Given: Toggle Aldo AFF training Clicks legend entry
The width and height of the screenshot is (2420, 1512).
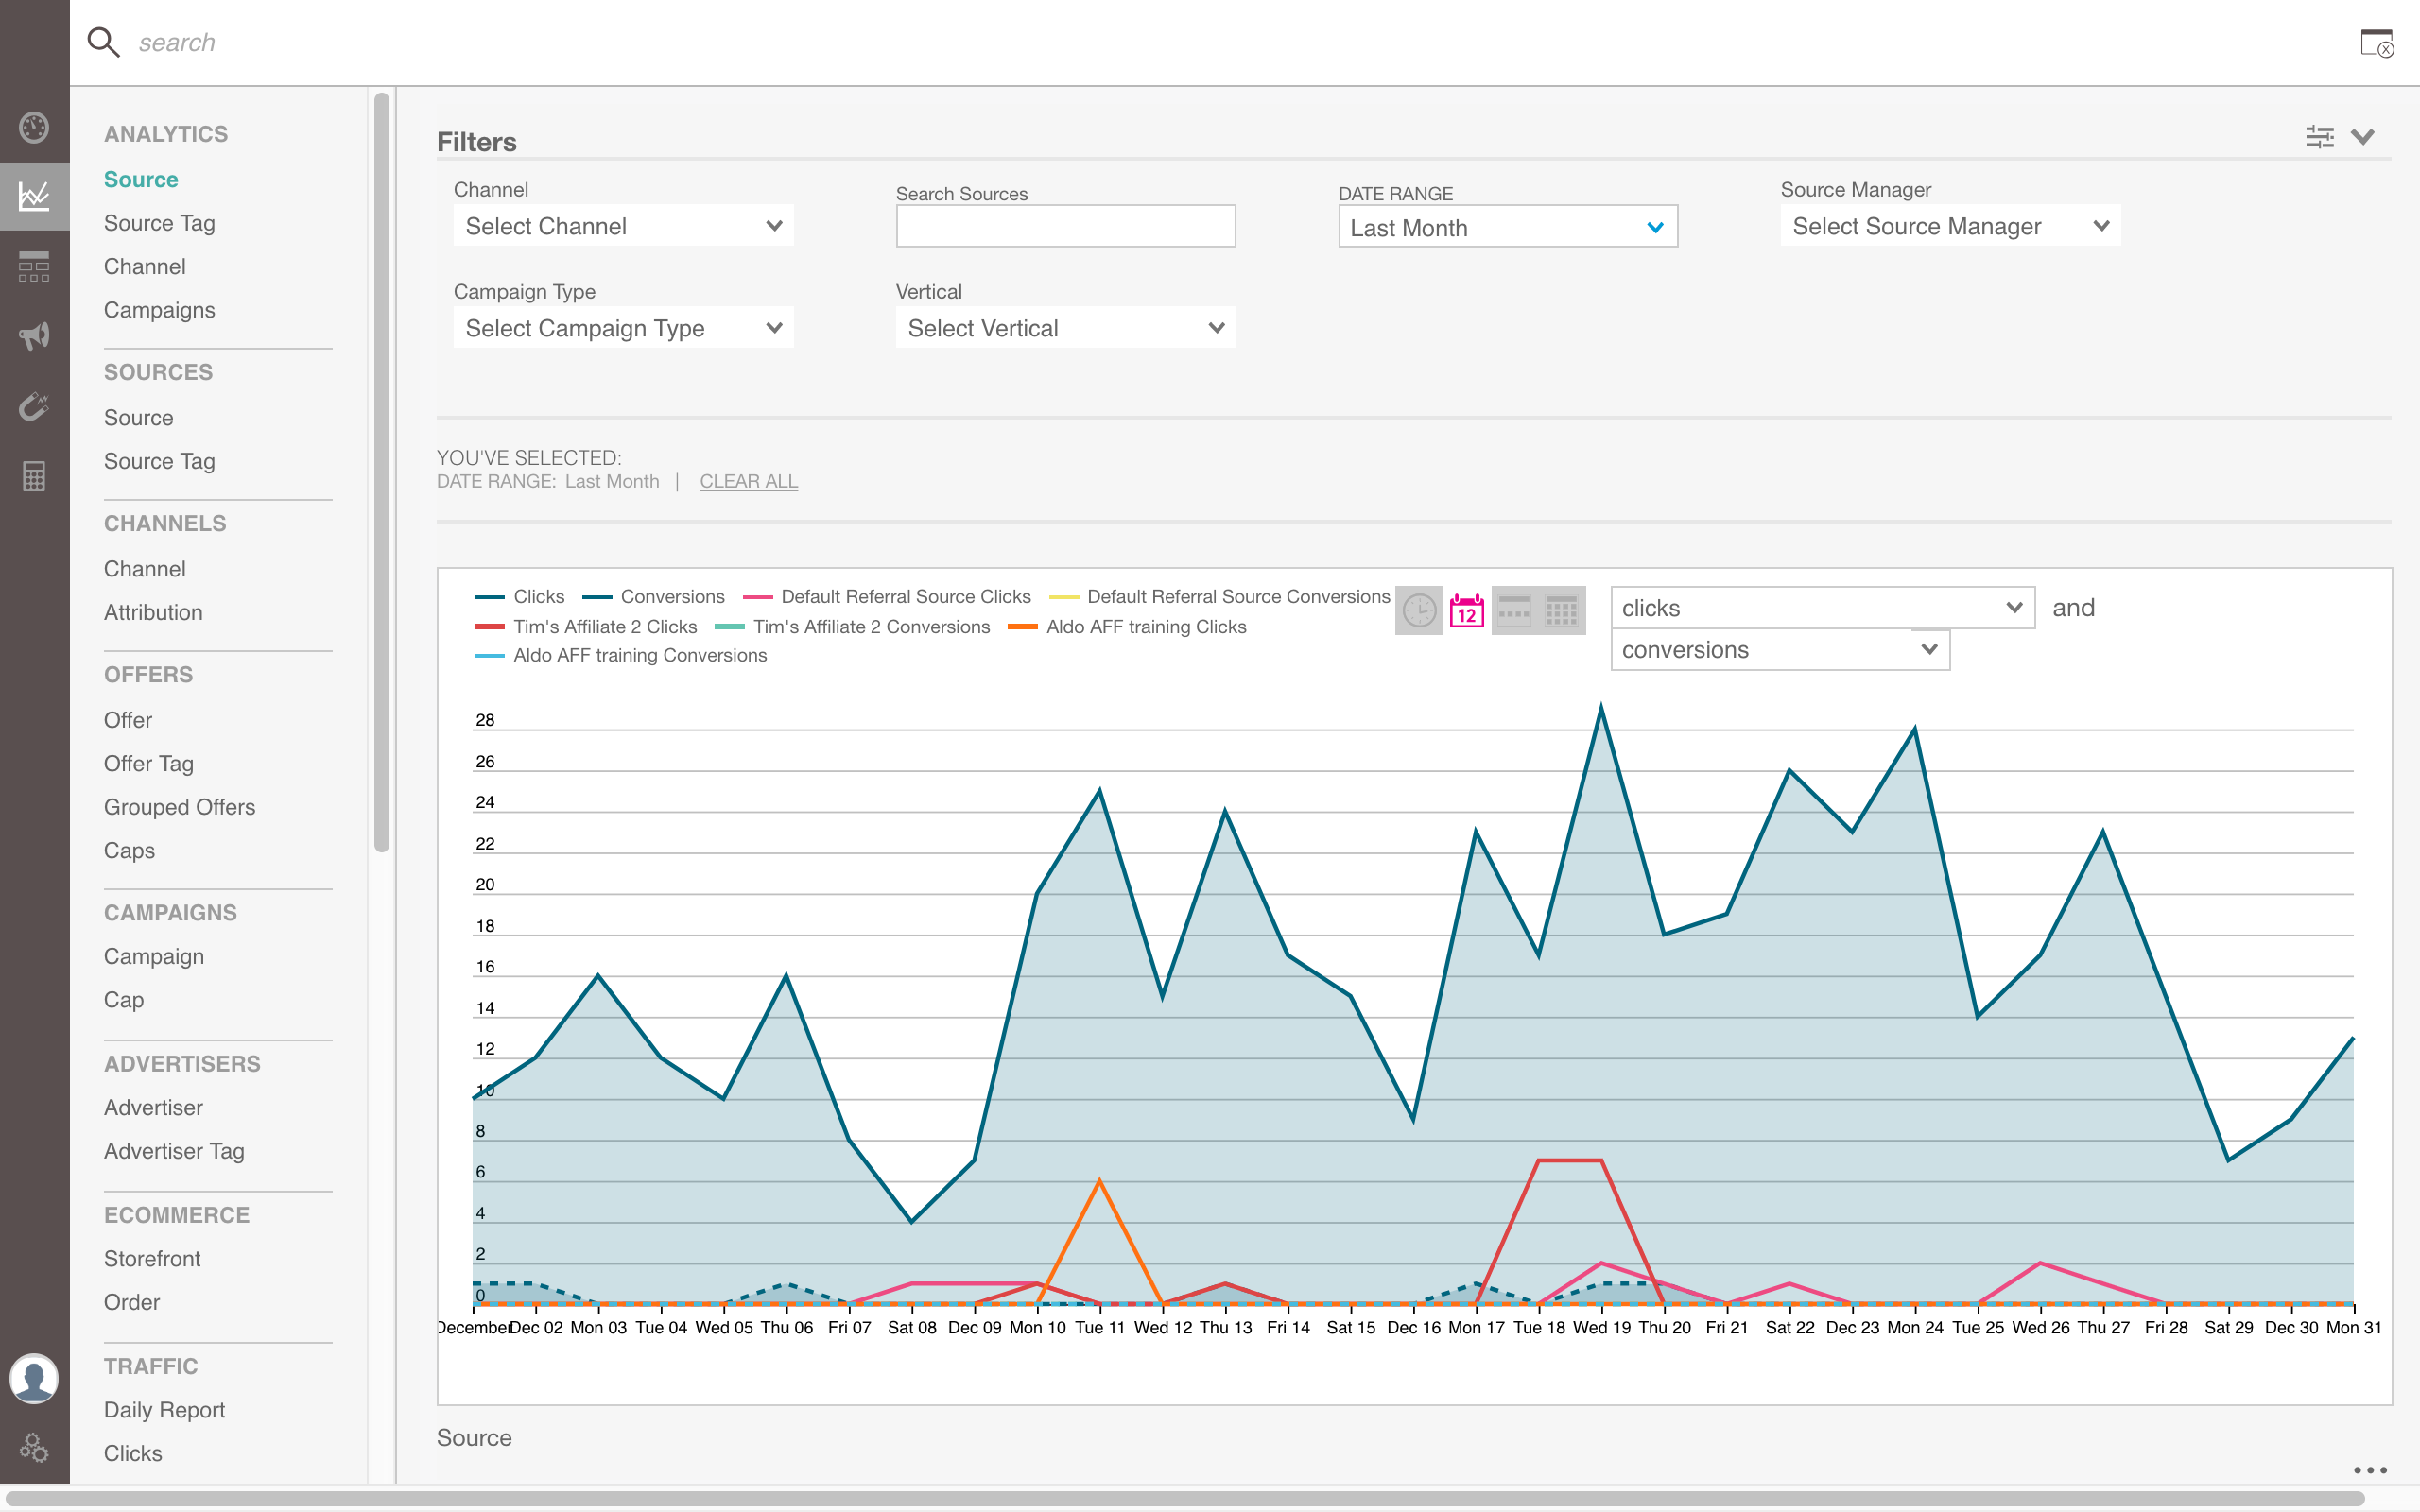Looking at the screenshot, I should point(1145,627).
